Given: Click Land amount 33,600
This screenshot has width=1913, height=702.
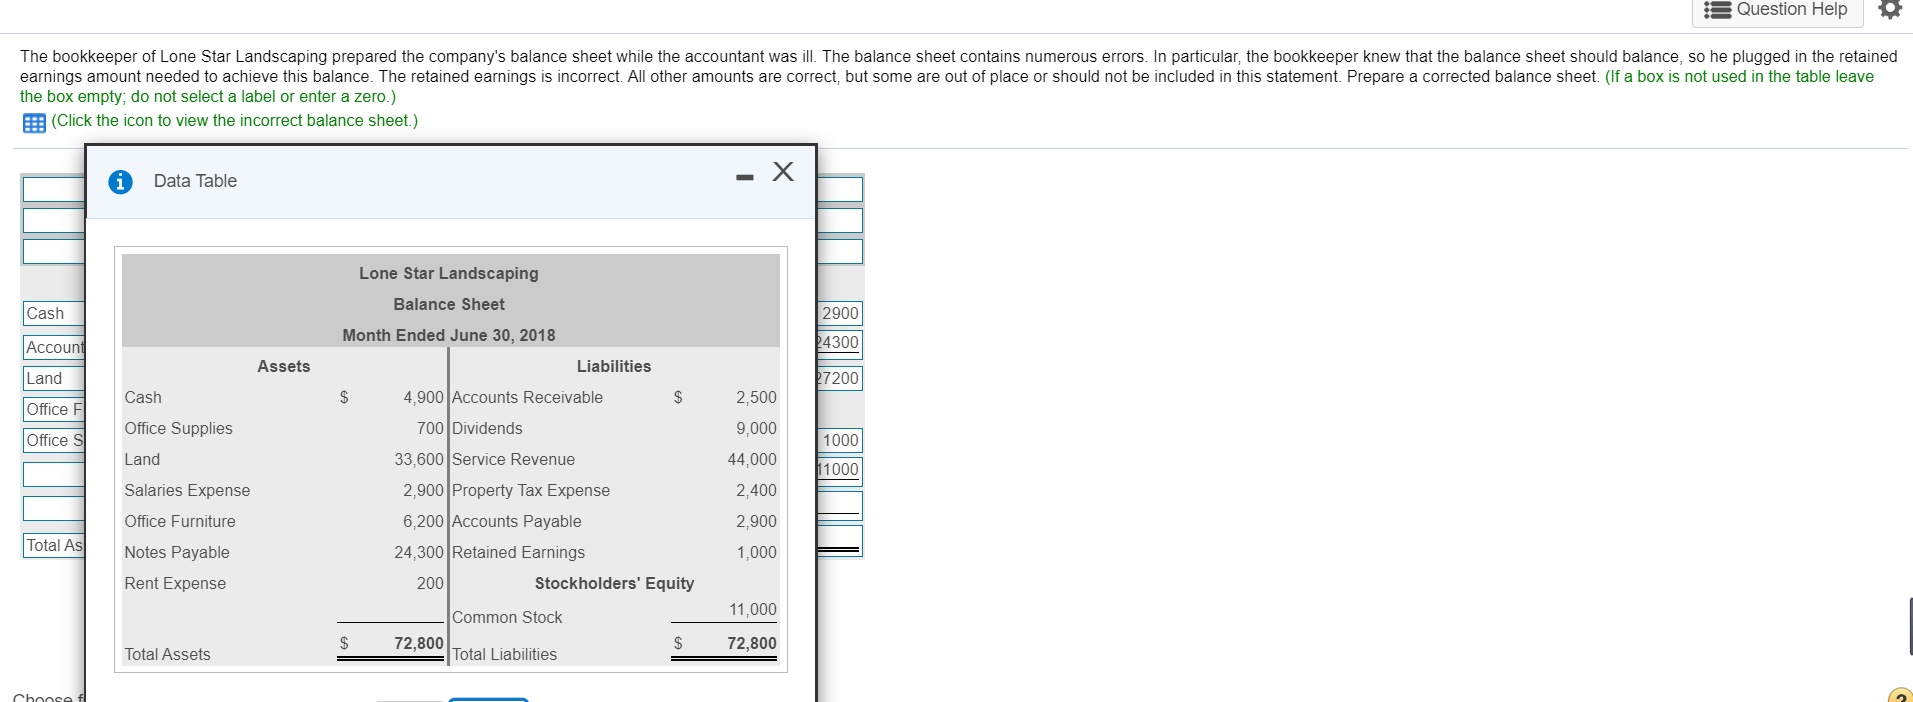Looking at the screenshot, I should pyautogui.click(x=419, y=459).
